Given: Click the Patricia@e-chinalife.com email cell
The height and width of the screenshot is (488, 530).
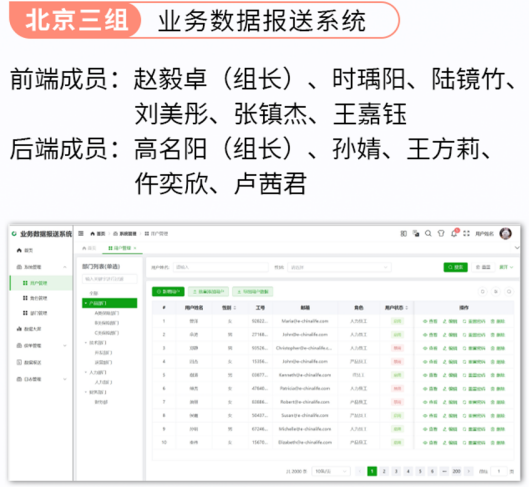Looking at the screenshot, I should [x=305, y=389].
